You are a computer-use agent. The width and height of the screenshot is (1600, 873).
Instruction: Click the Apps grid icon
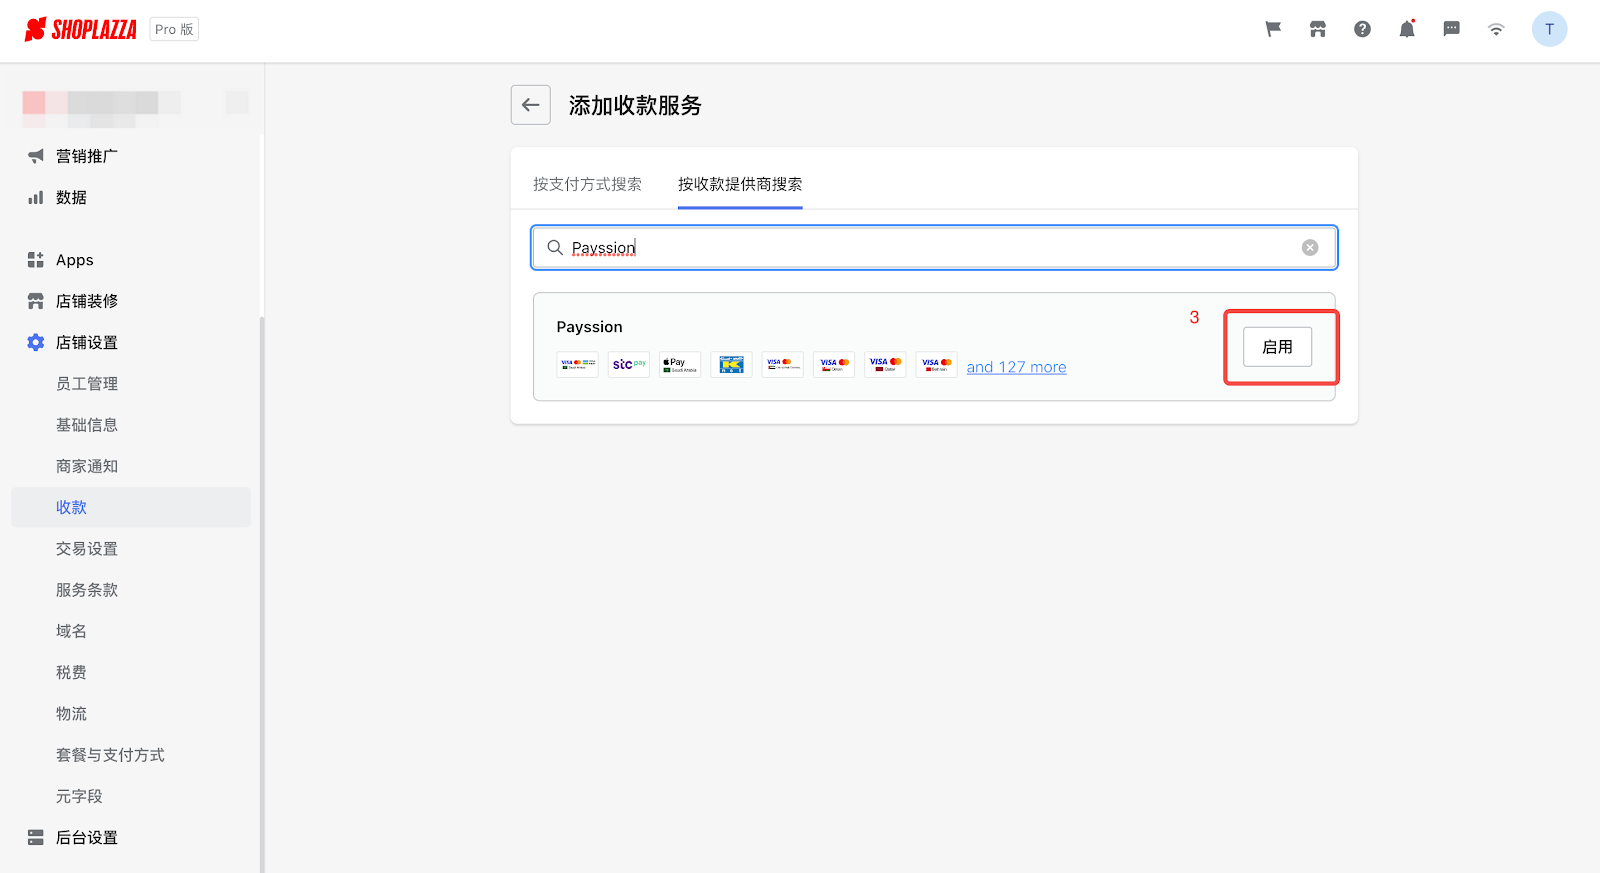[x=36, y=260]
